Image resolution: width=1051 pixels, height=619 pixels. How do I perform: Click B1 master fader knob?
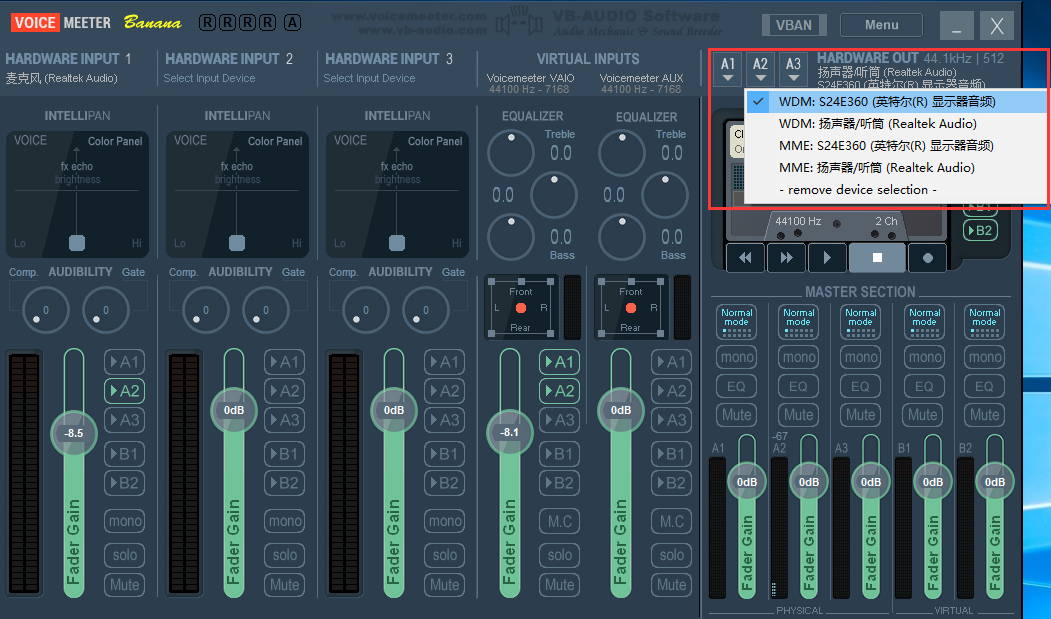click(932, 482)
